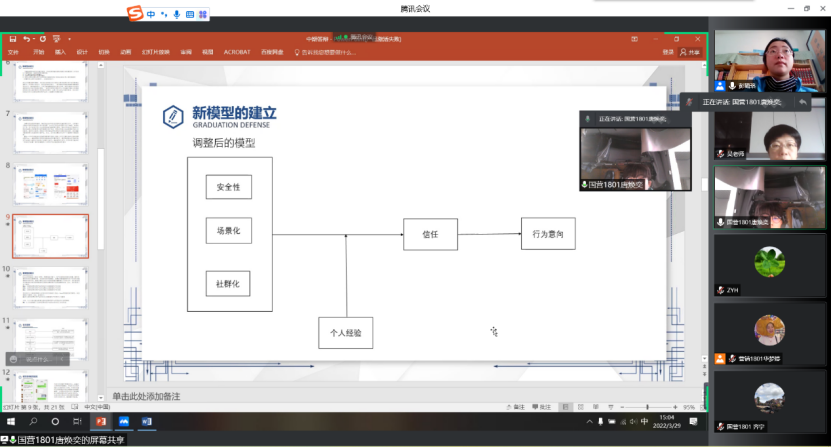Click the Sogou input toolbar microphone icon
This screenshot has width=831, height=447.
177,14
